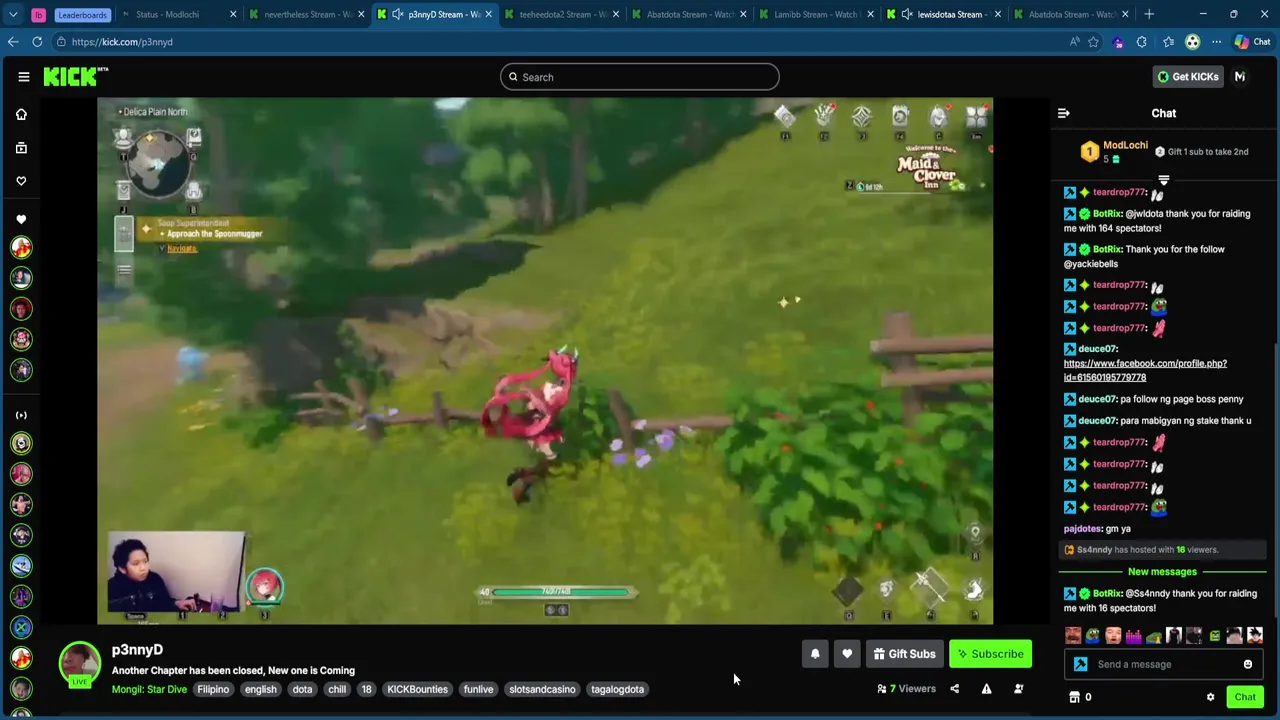This screenshot has width=1280, height=720.
Task: Click the Kick search box
Action: pos(640,77)
